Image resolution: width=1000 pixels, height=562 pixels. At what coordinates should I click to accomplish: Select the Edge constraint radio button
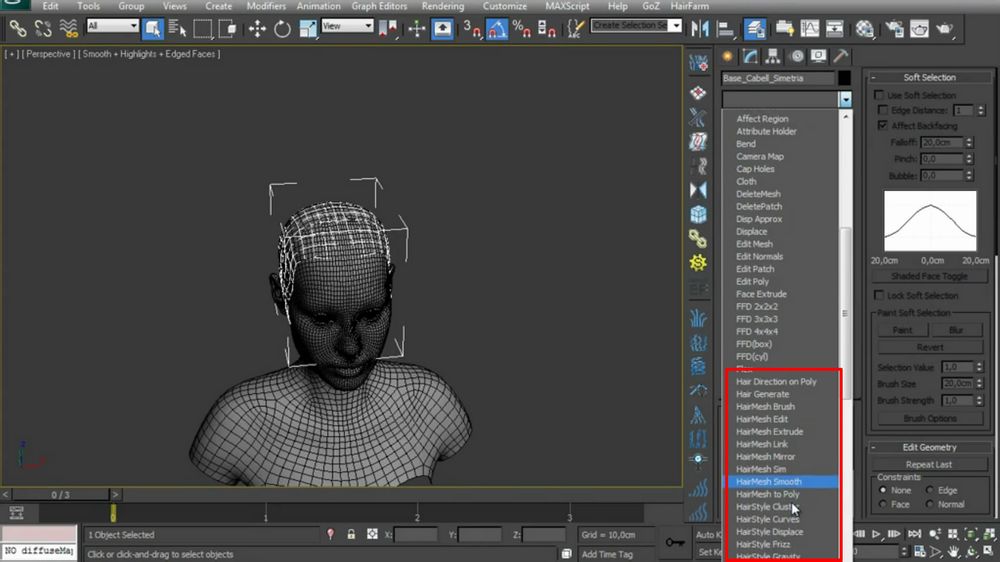click(x=931, y=490)
